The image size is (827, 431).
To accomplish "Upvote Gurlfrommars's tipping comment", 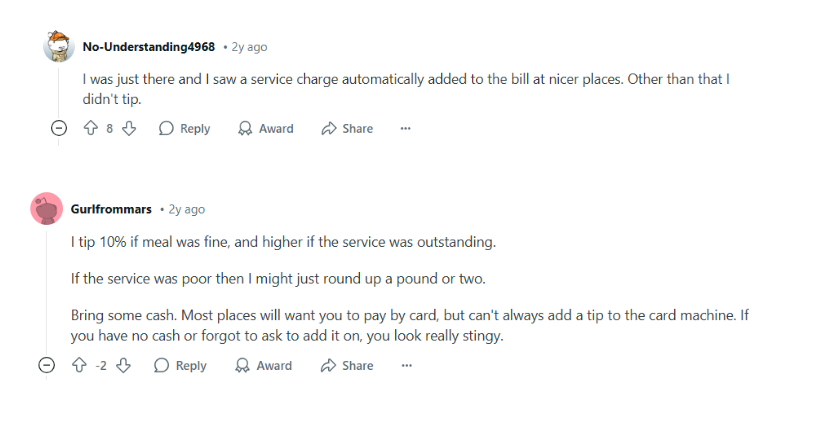I will (x=80, y=366).
